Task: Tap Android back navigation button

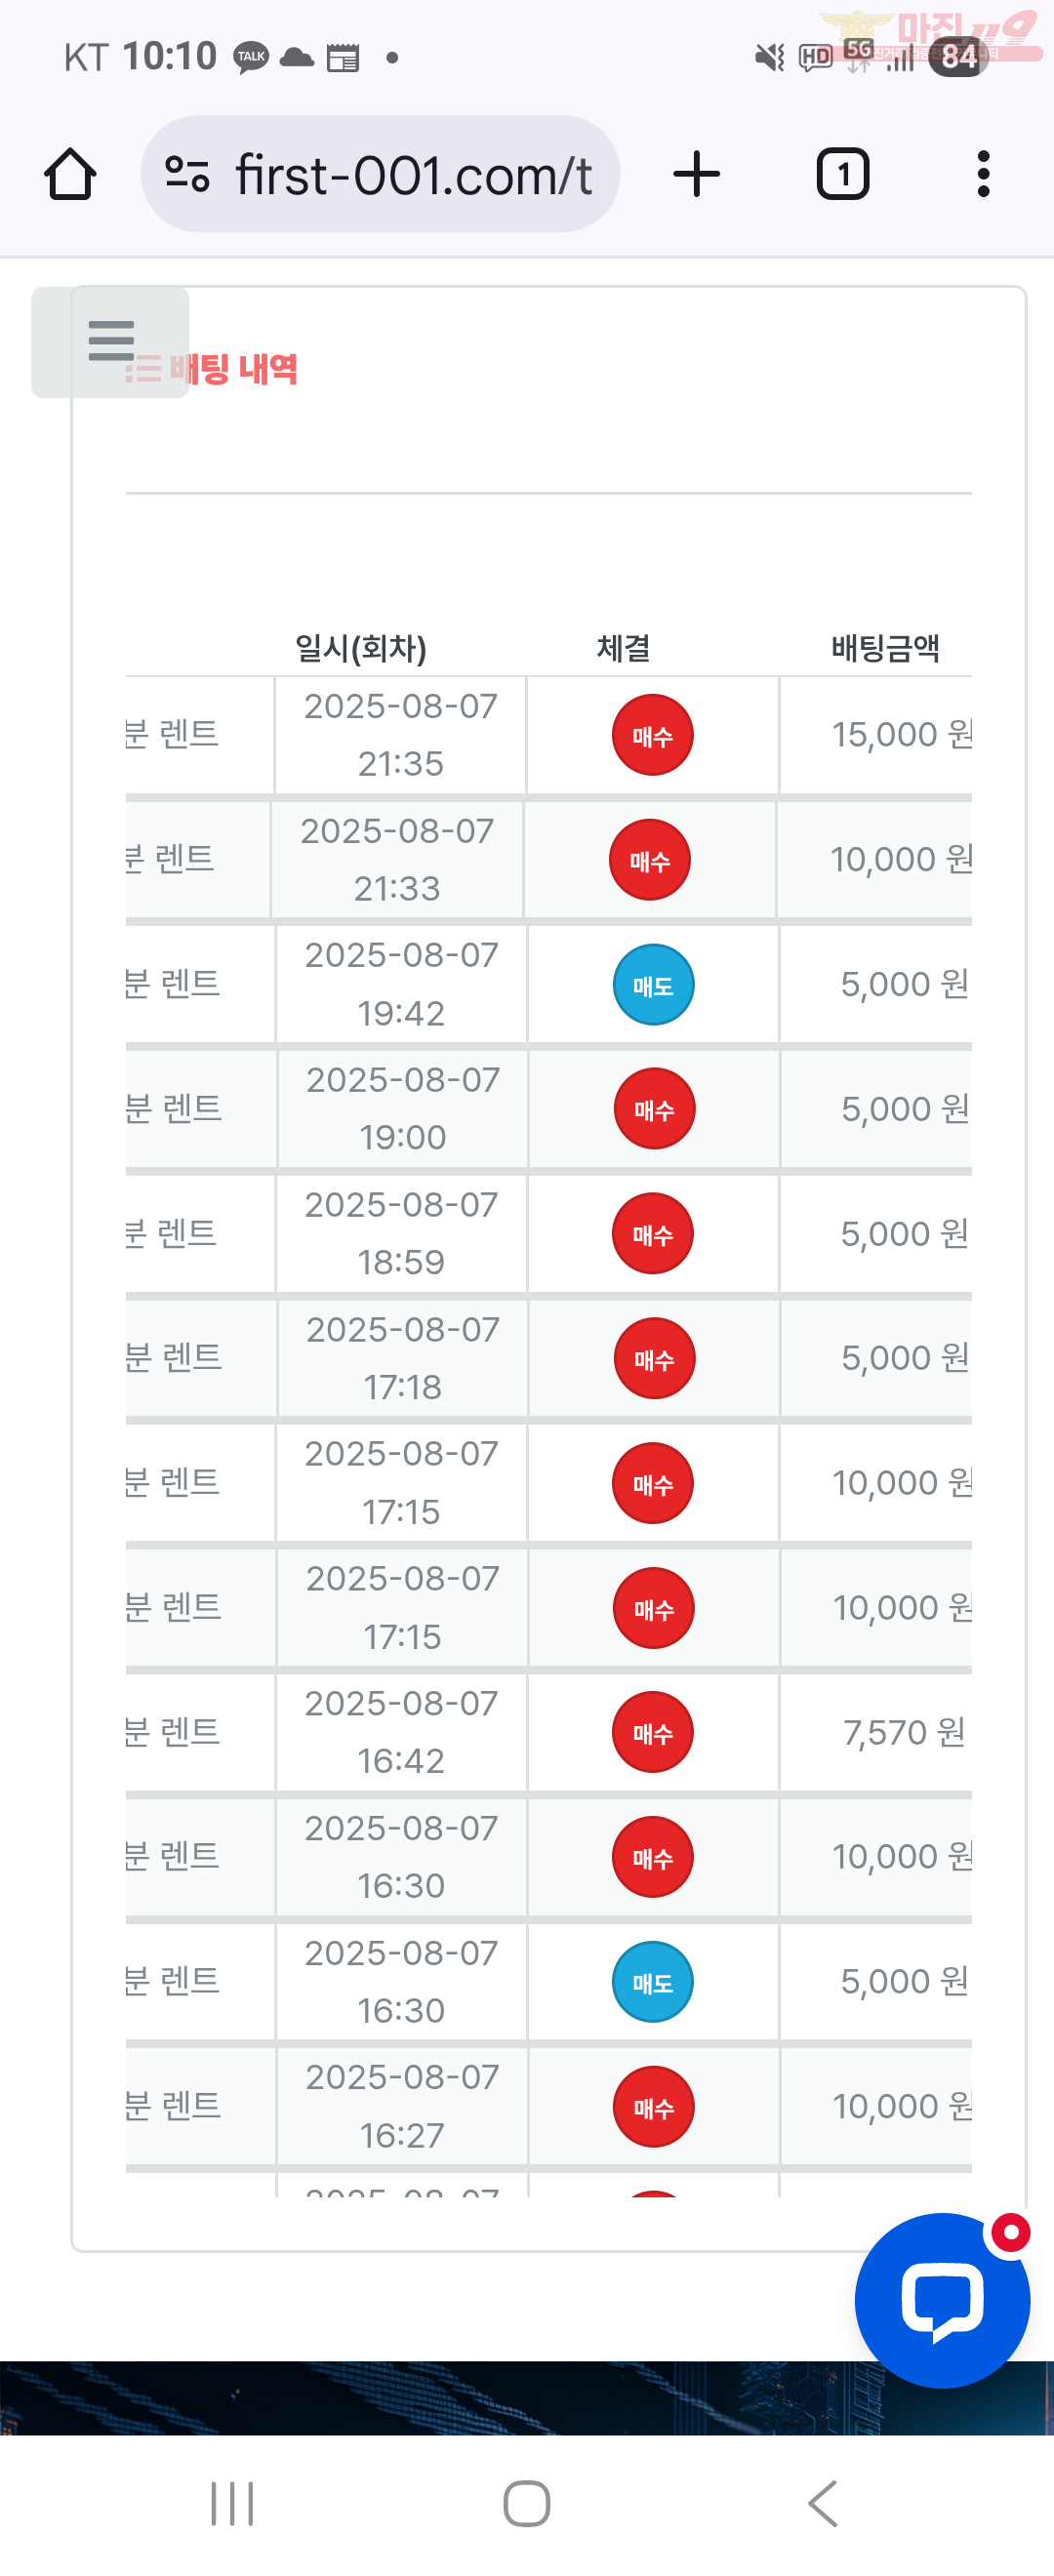Action: click(x=822, y=2504)
